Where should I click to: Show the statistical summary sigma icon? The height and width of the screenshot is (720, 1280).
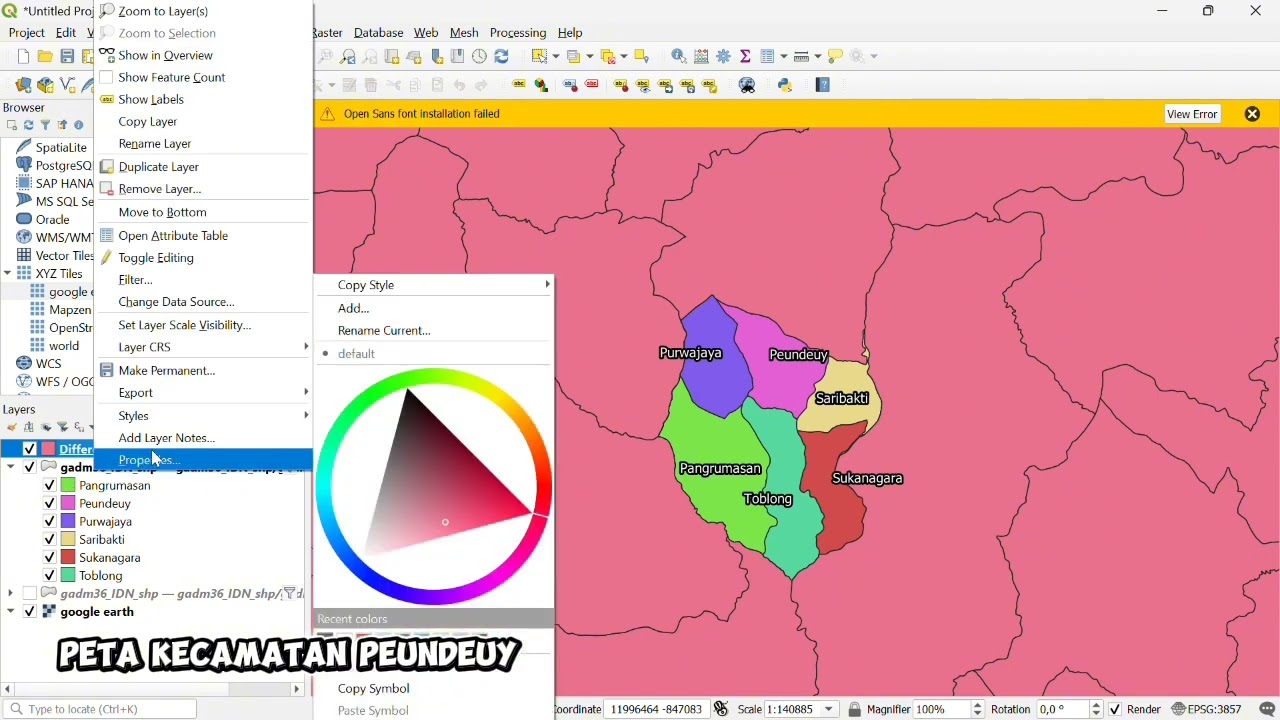[x=746, y=57]
